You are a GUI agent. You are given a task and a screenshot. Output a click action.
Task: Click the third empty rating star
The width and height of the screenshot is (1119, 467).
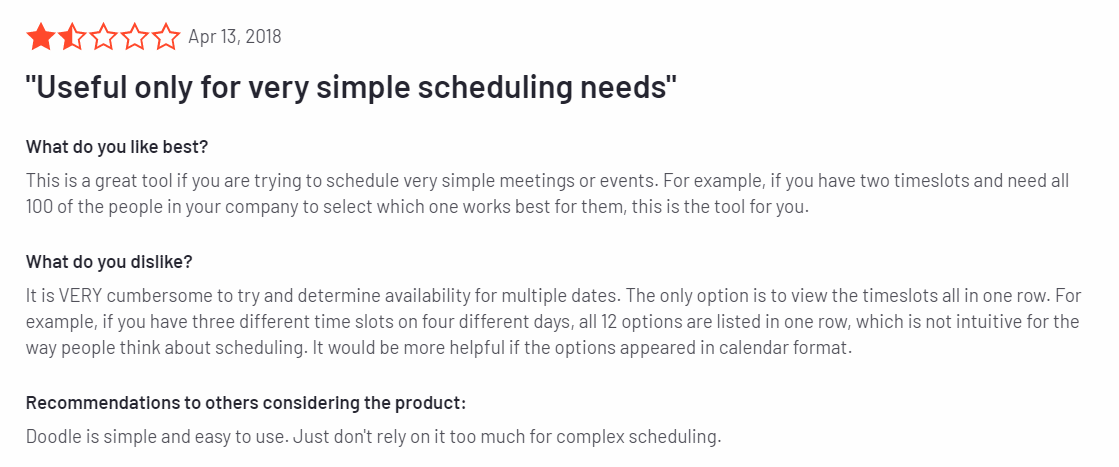103,37
